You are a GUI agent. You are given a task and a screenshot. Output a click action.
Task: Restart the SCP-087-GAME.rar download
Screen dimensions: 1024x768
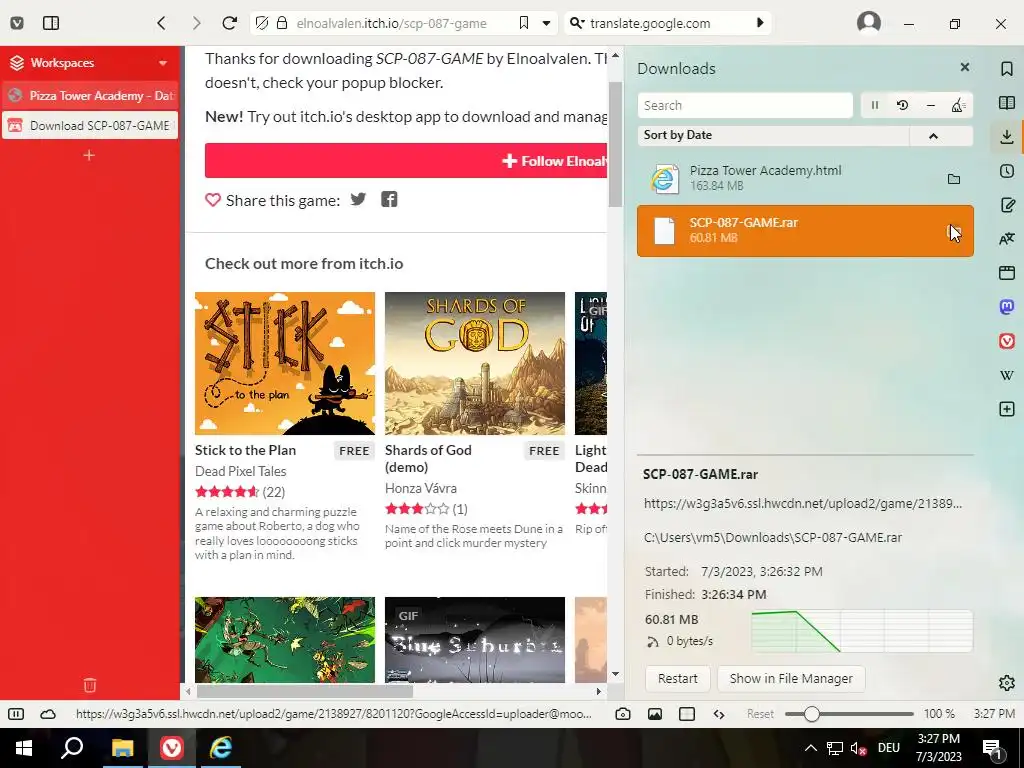pos(677,679)
